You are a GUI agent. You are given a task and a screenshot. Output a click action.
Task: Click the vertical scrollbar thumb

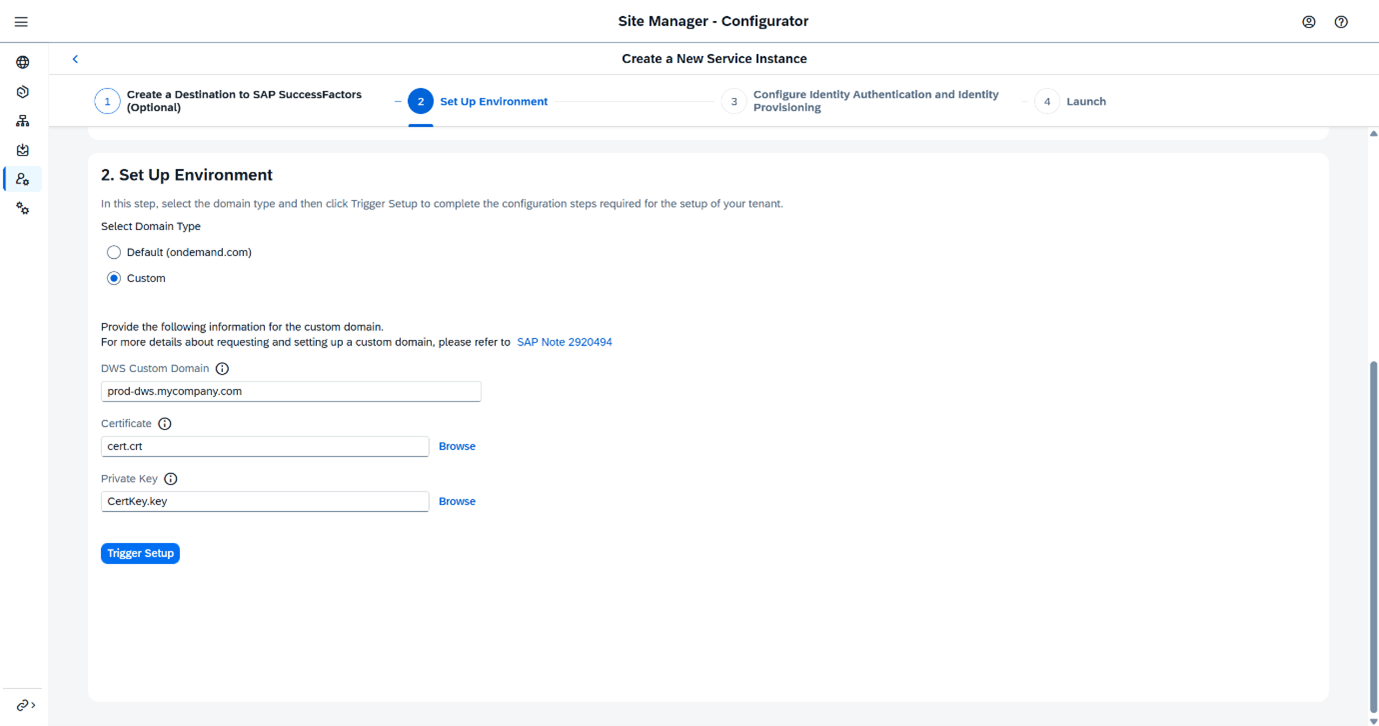pos(1373,535)
